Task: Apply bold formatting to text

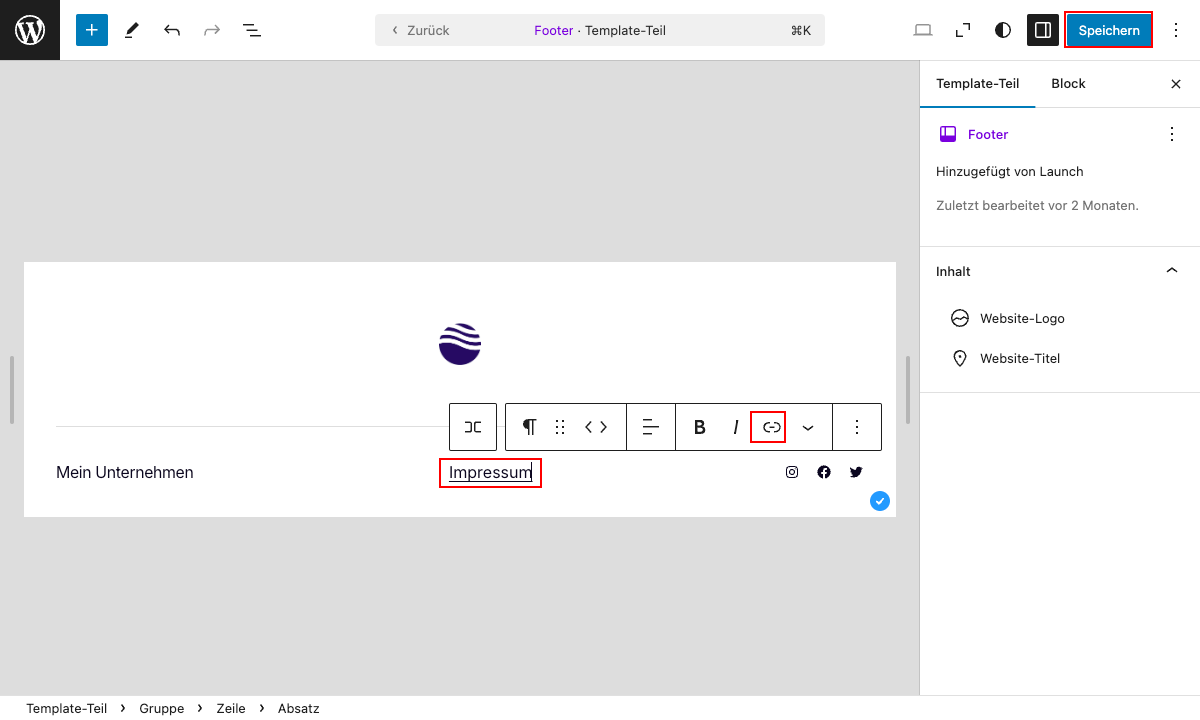Action: click(700, 427)
